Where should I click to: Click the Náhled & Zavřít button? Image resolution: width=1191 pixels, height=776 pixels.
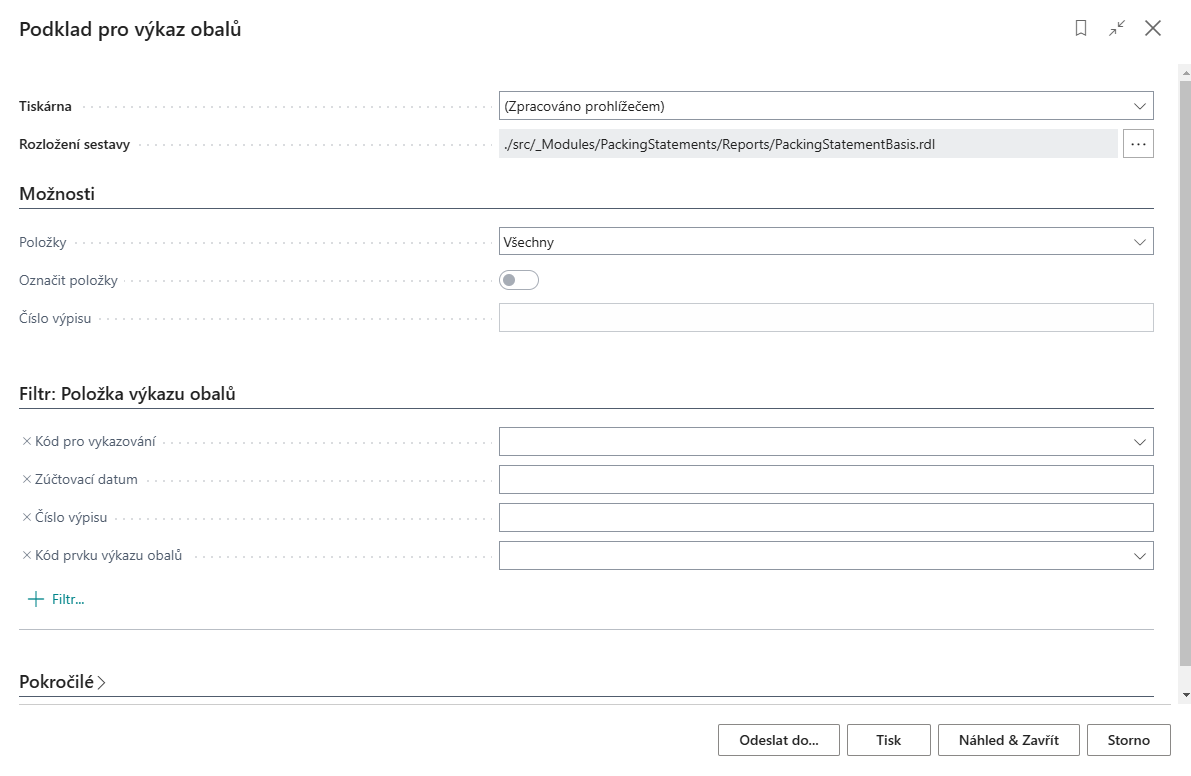click(1008, 740)
